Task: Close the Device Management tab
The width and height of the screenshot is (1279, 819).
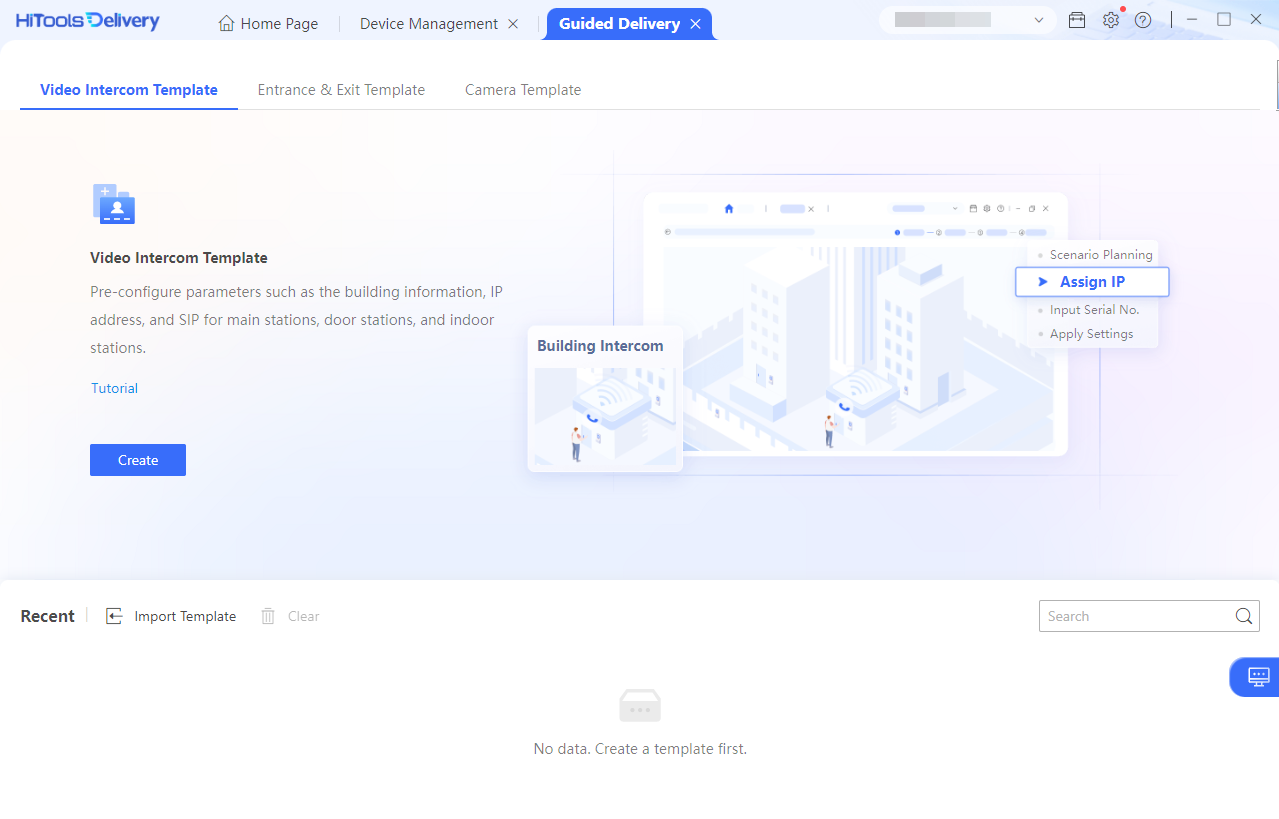Action: tap(513, 24)
